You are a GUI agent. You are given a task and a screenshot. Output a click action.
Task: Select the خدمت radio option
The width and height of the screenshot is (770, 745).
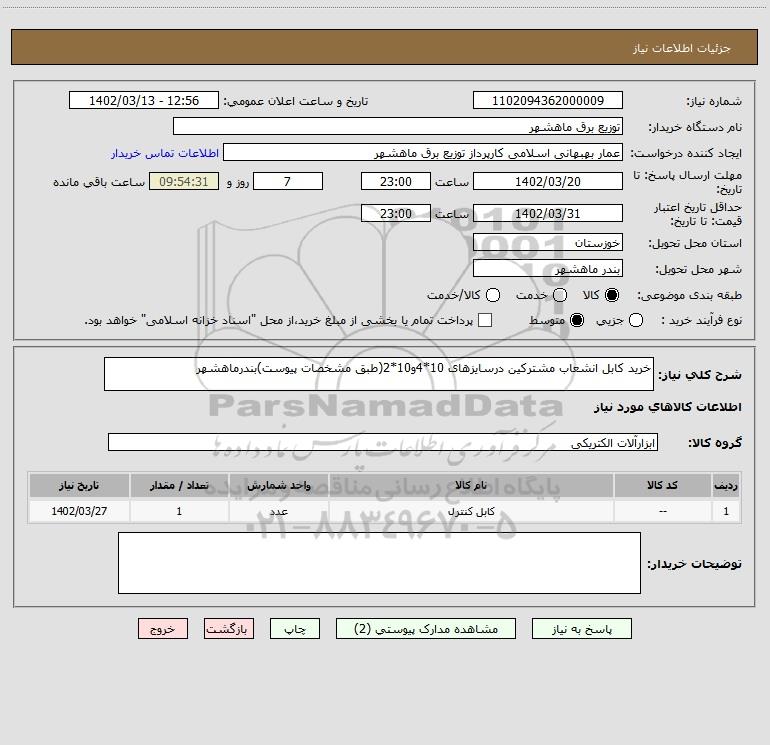pos(560,295)
